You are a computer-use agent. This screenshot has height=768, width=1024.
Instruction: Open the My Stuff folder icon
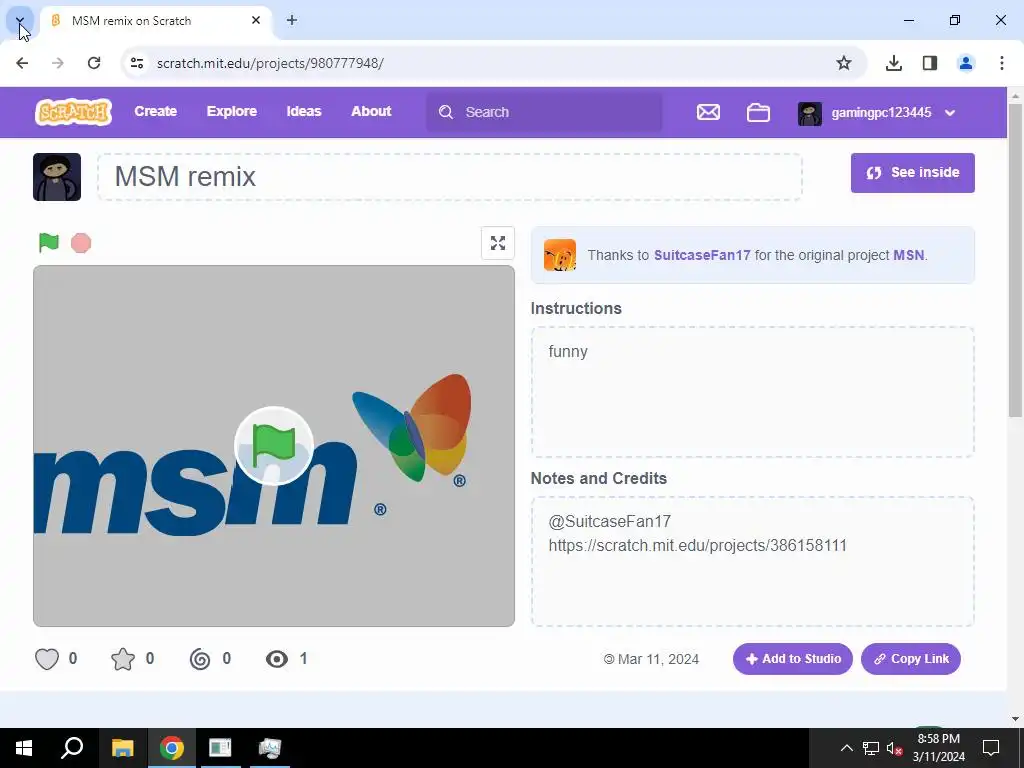[758, 112]
